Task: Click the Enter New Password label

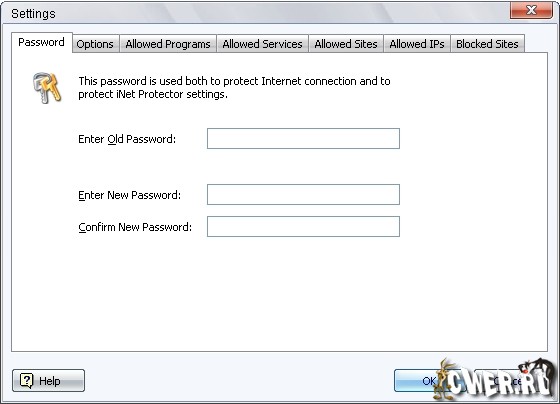Action: click(x=130, y=195)
